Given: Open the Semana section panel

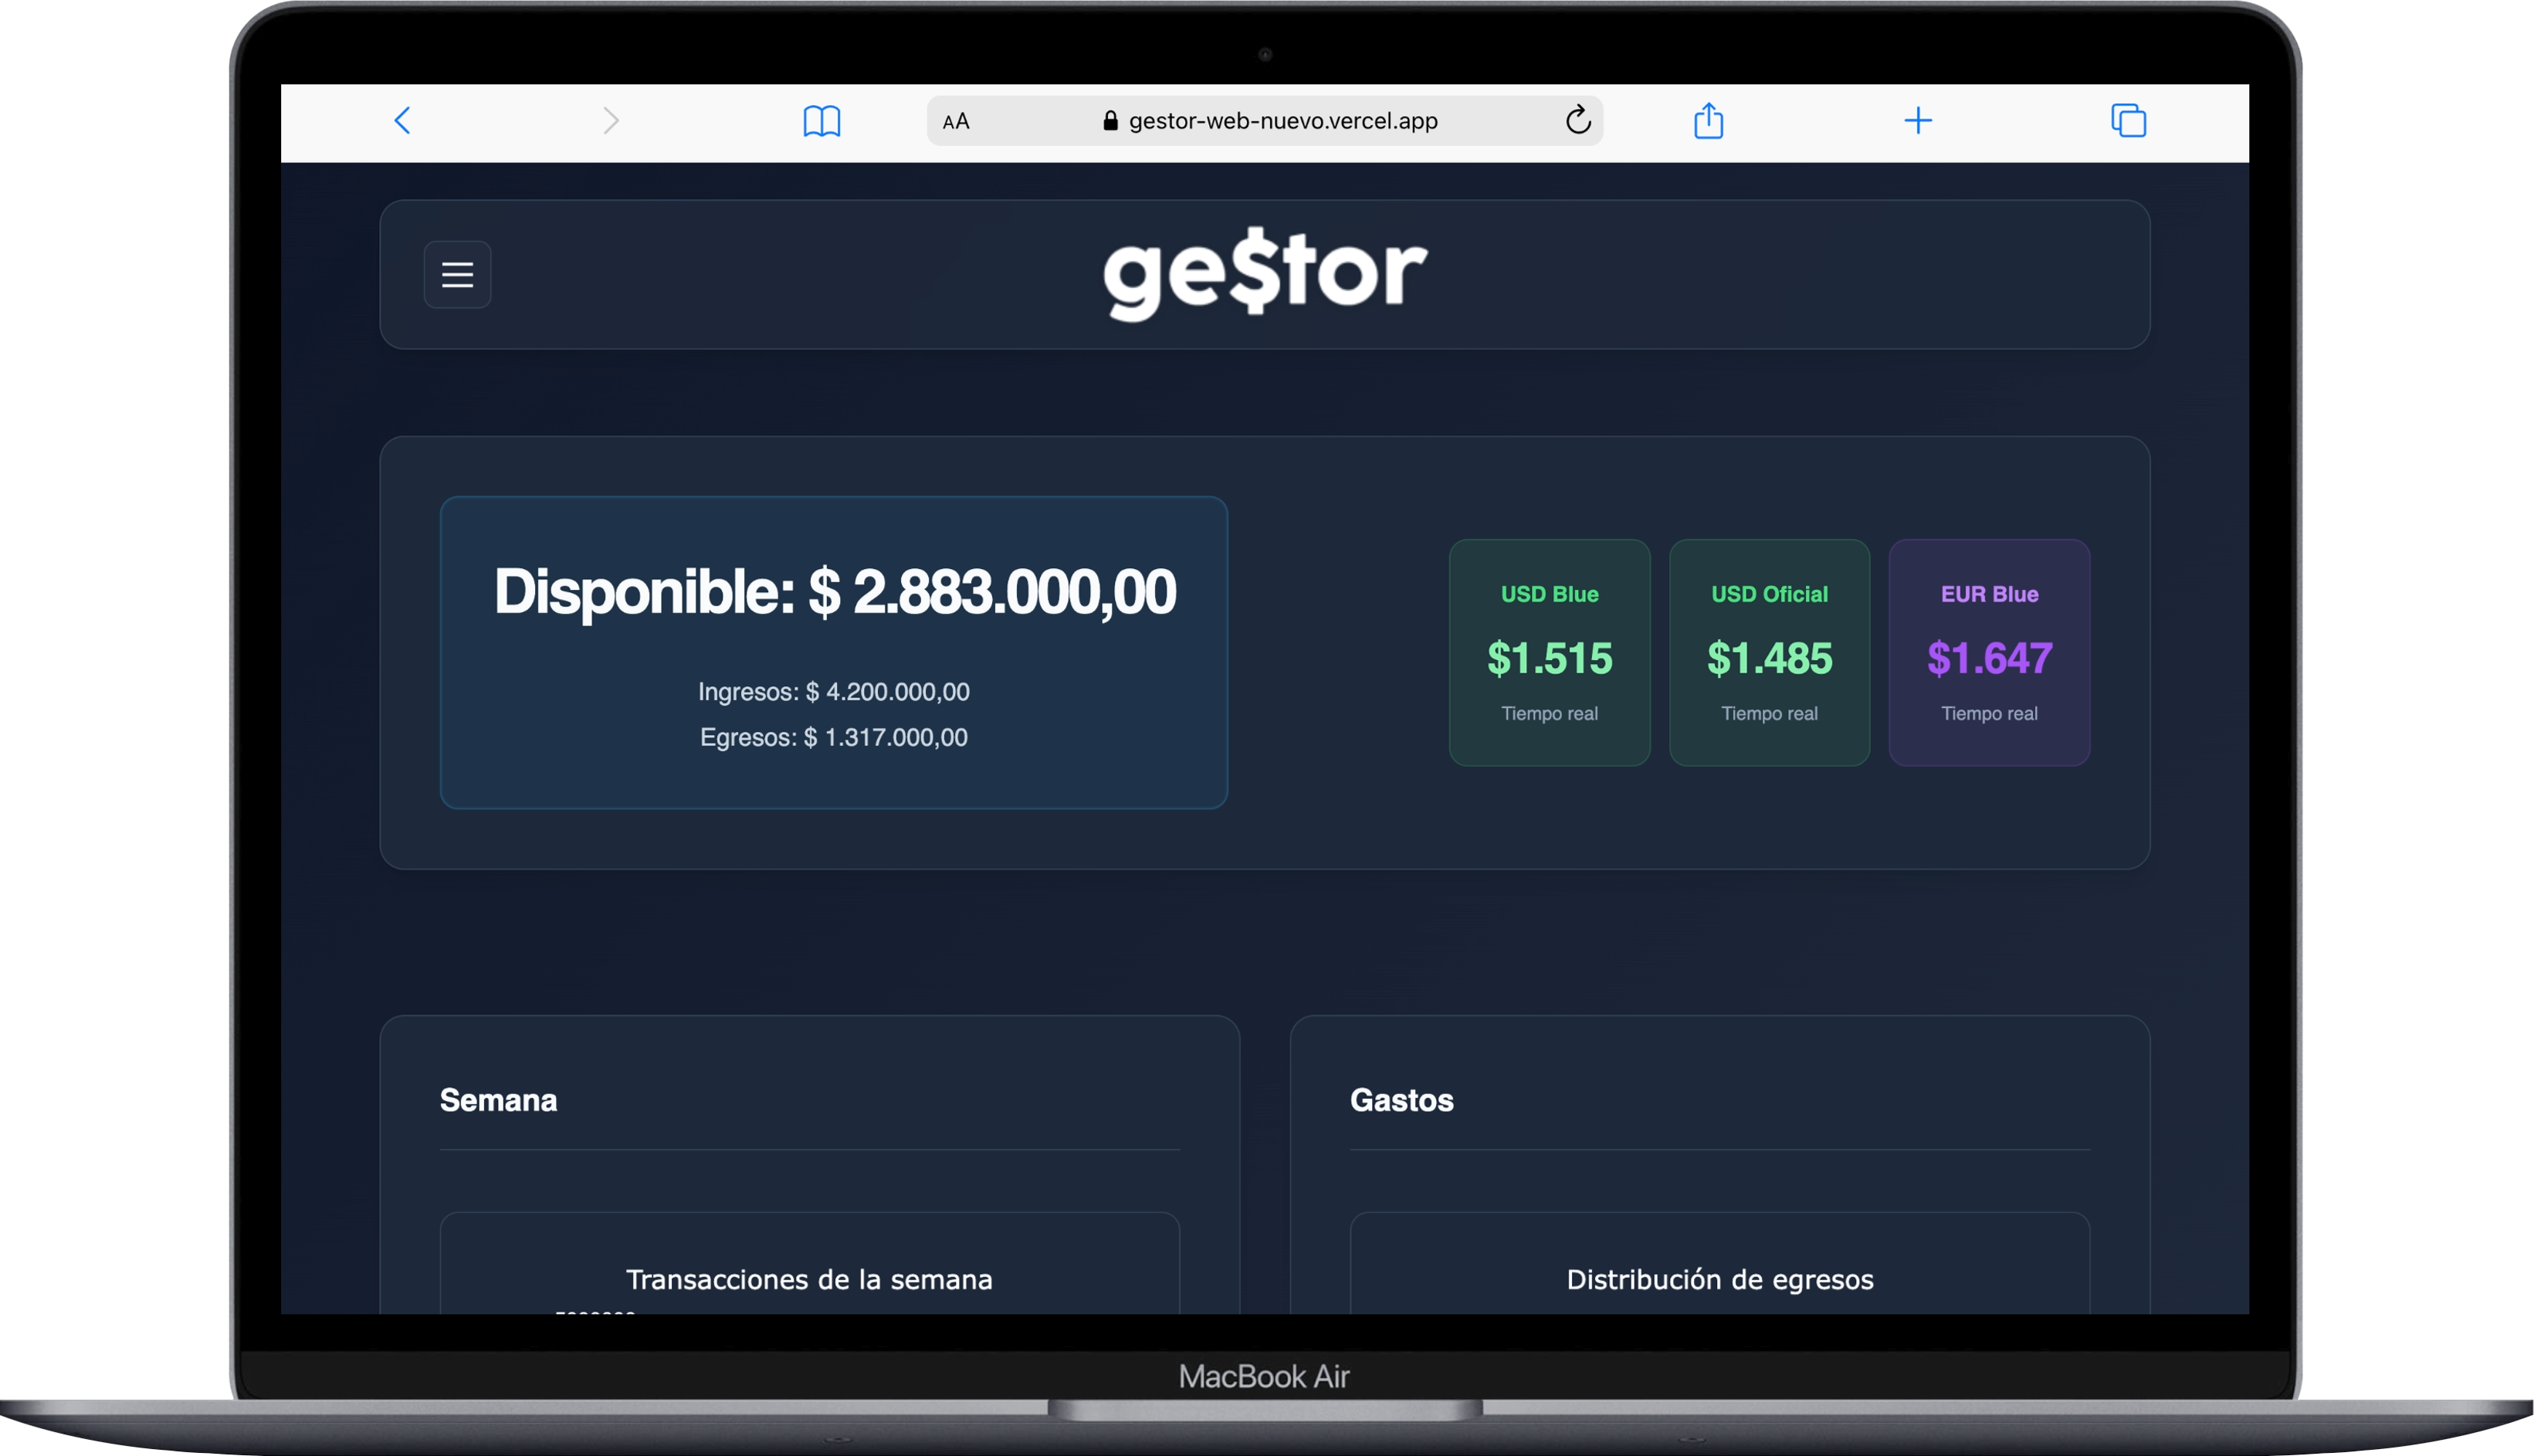Looking at the screenshot, I should coord(498,1100).
